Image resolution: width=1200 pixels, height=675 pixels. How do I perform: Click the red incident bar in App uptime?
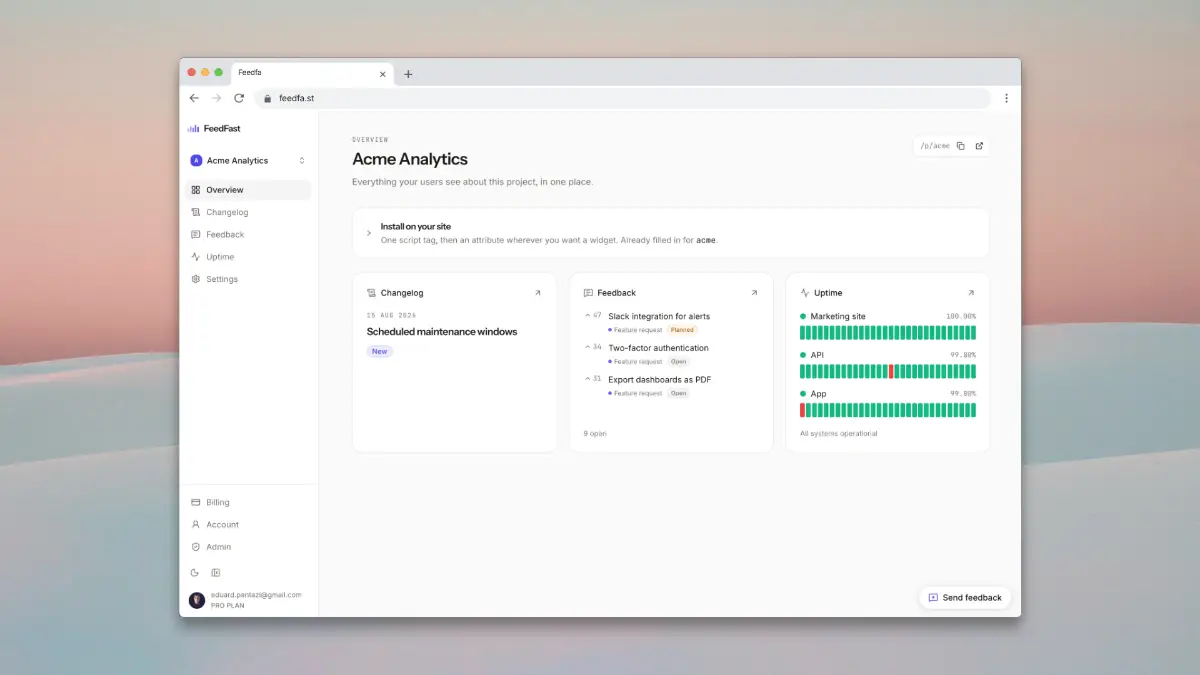tap(802, 410)
